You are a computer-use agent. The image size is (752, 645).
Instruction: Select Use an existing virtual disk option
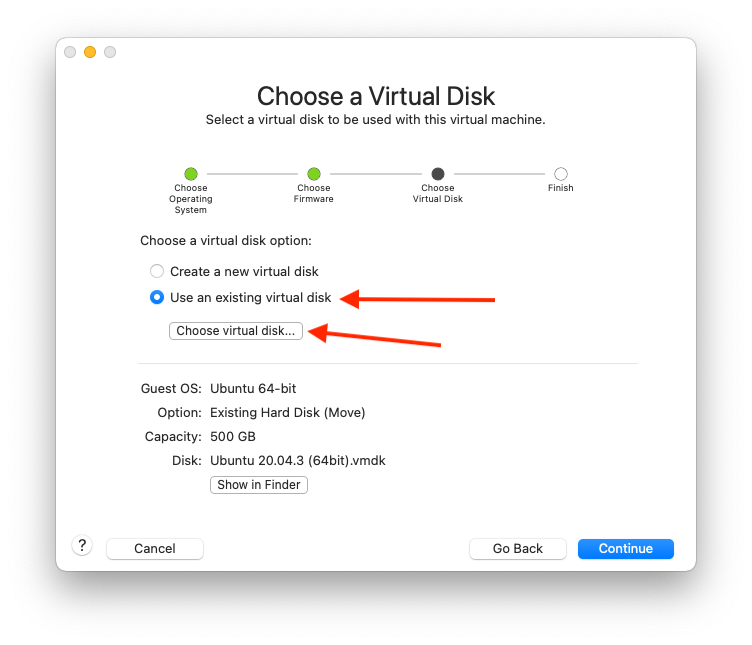157,297
